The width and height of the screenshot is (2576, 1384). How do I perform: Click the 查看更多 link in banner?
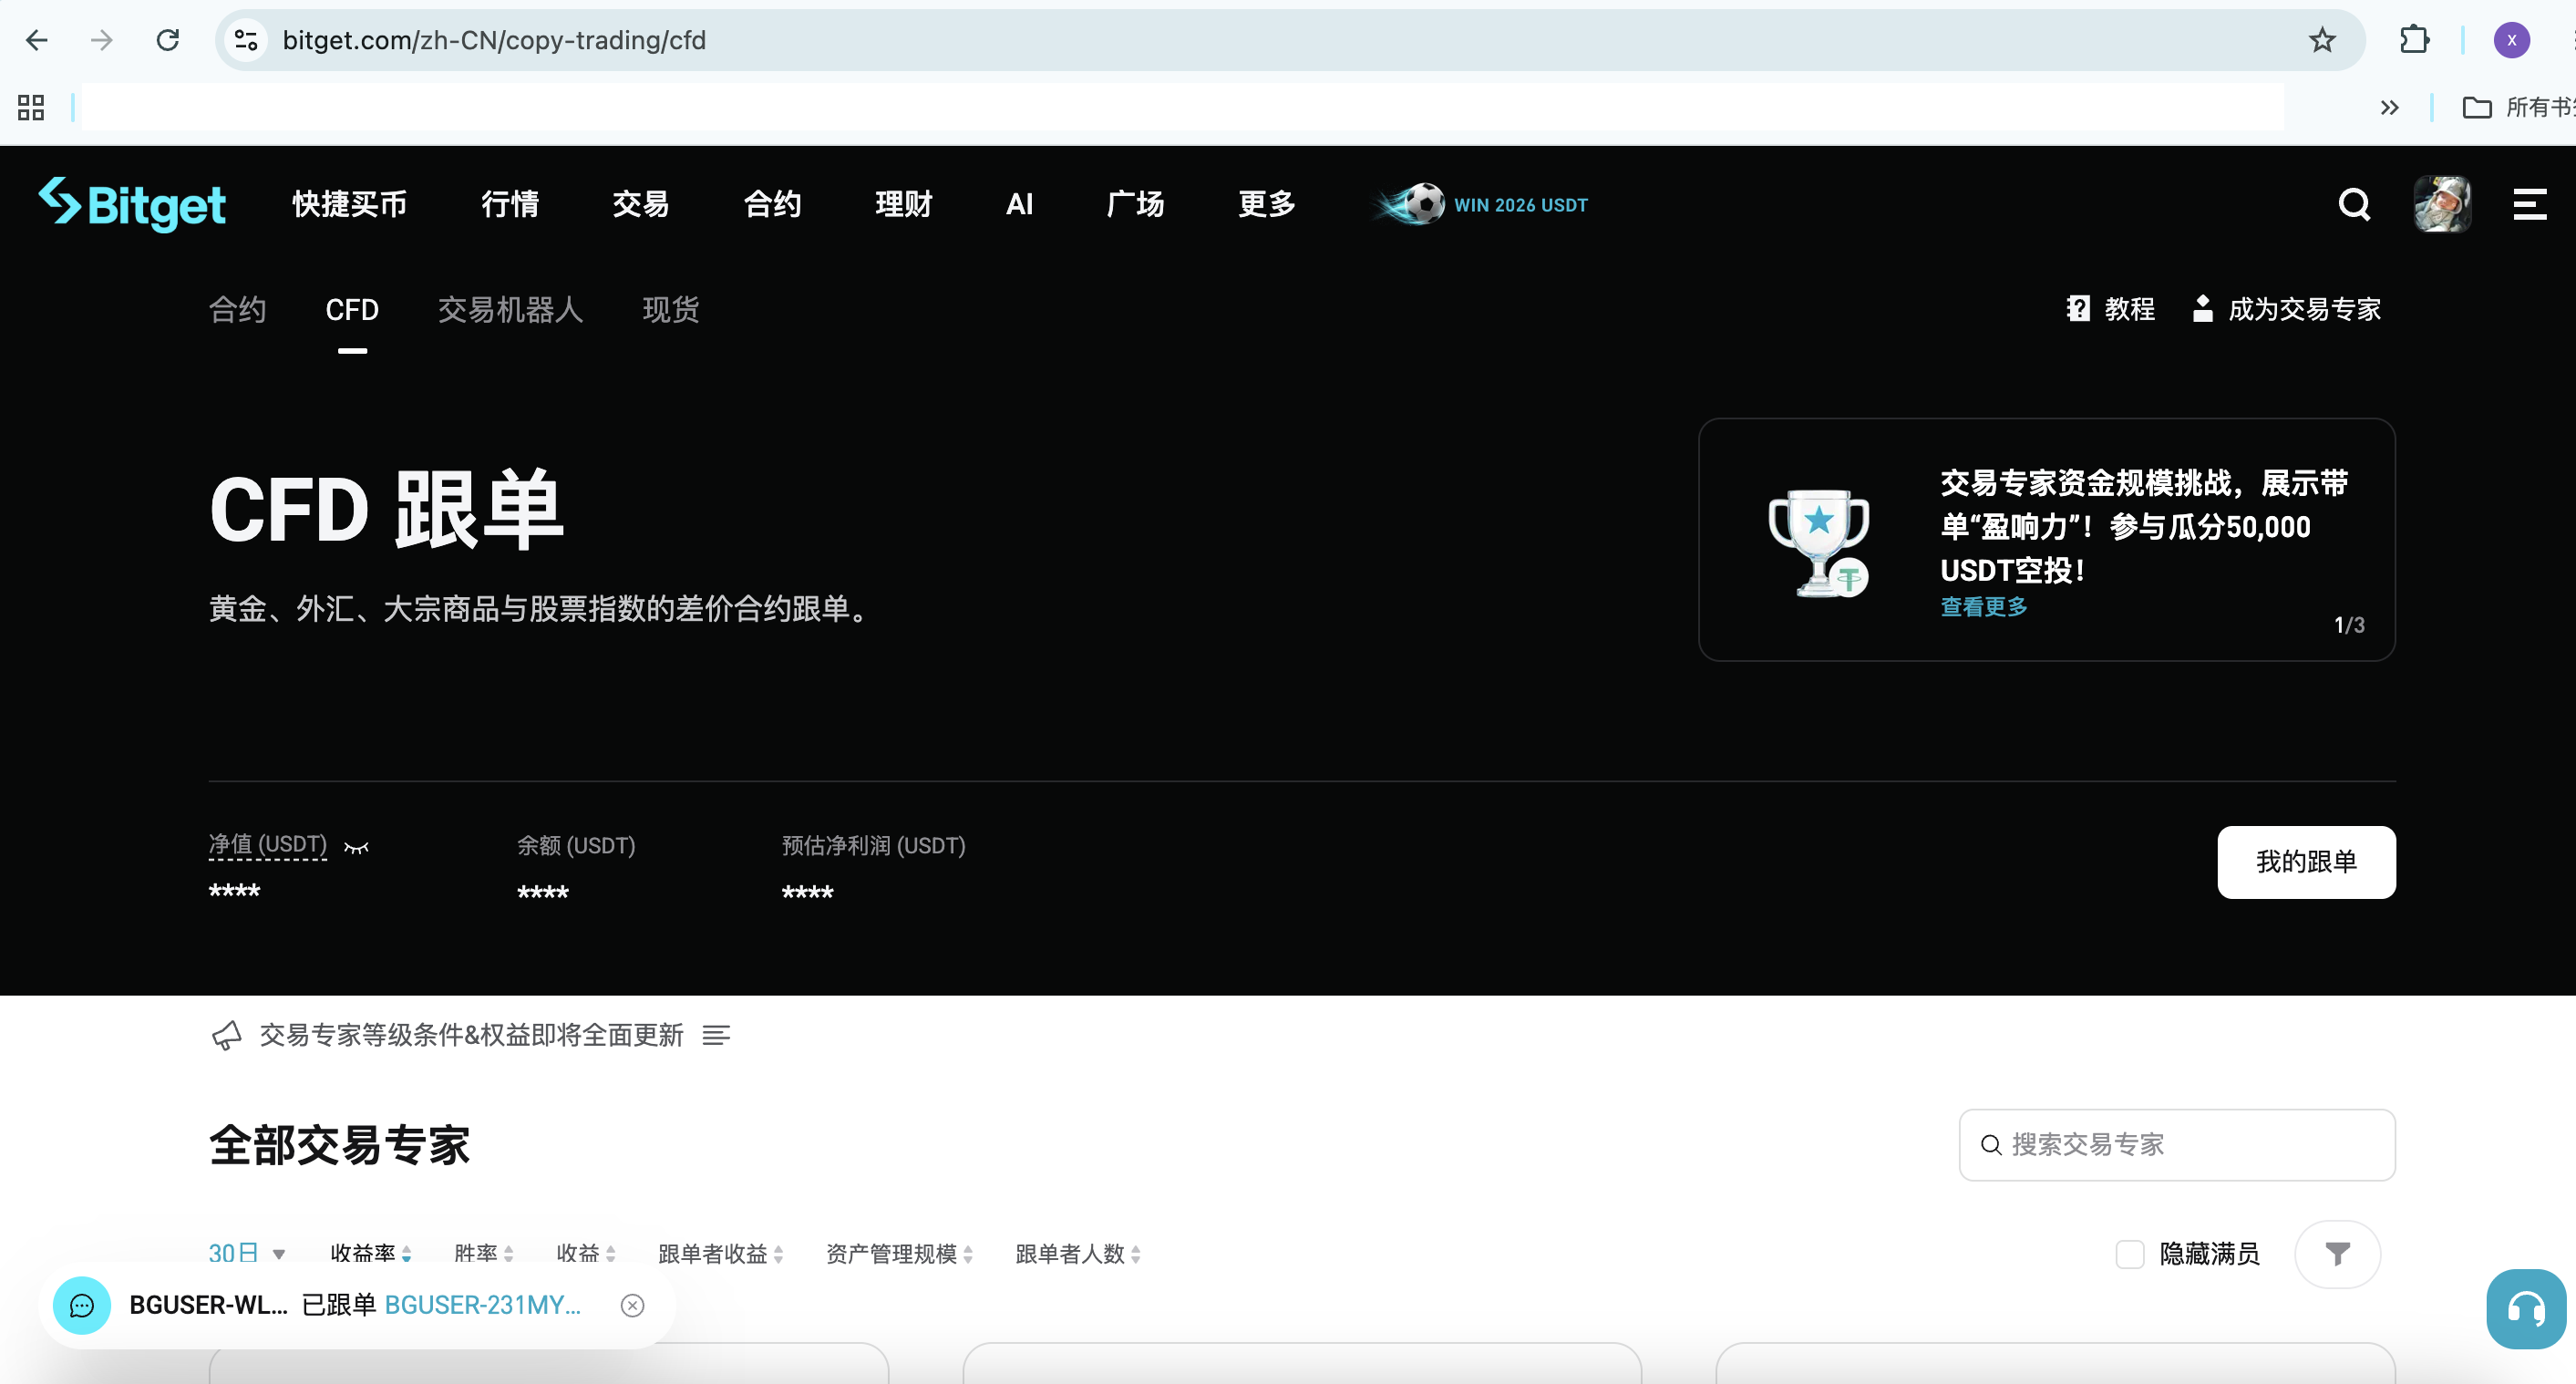point(1984,607)
